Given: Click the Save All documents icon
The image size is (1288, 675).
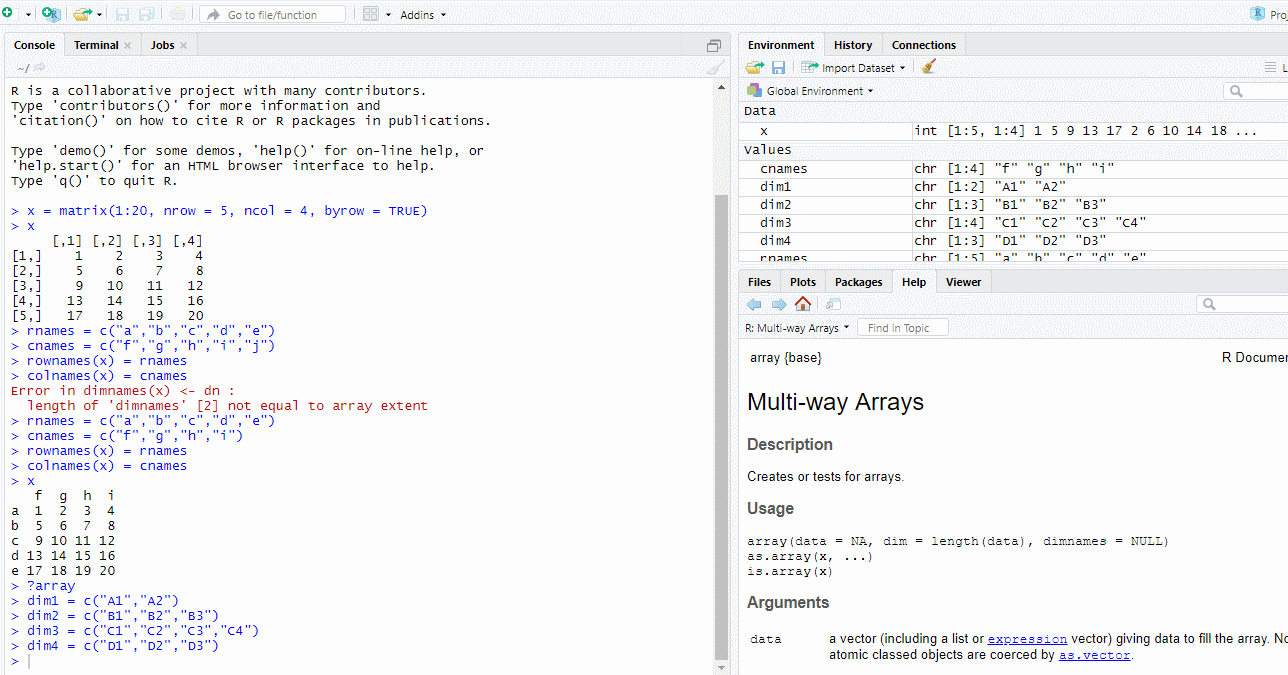Looking at the screenshot, I should 147,14.
